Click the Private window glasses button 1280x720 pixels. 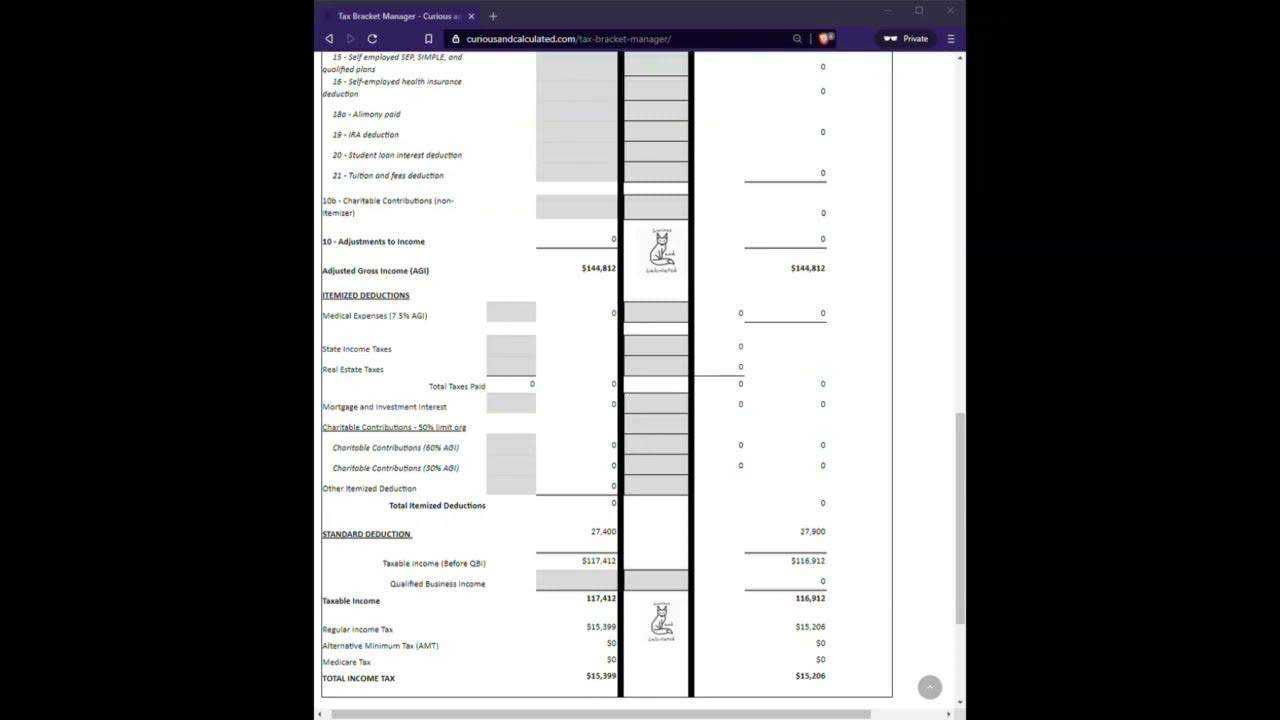(x=906, y=39)
